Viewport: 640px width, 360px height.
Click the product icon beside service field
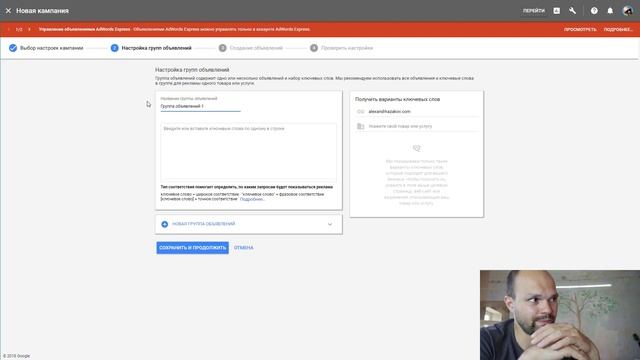(360, 126)
